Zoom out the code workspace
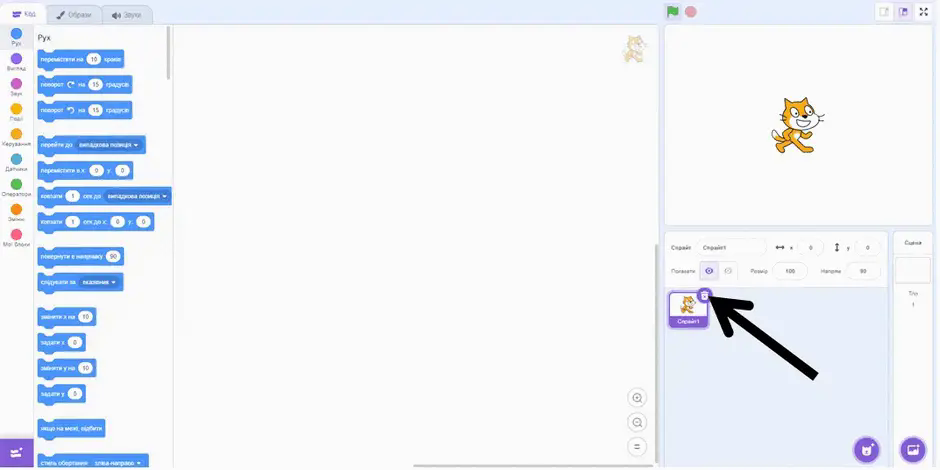The width and height of the screenshot is (940, 470). point(637,422)
